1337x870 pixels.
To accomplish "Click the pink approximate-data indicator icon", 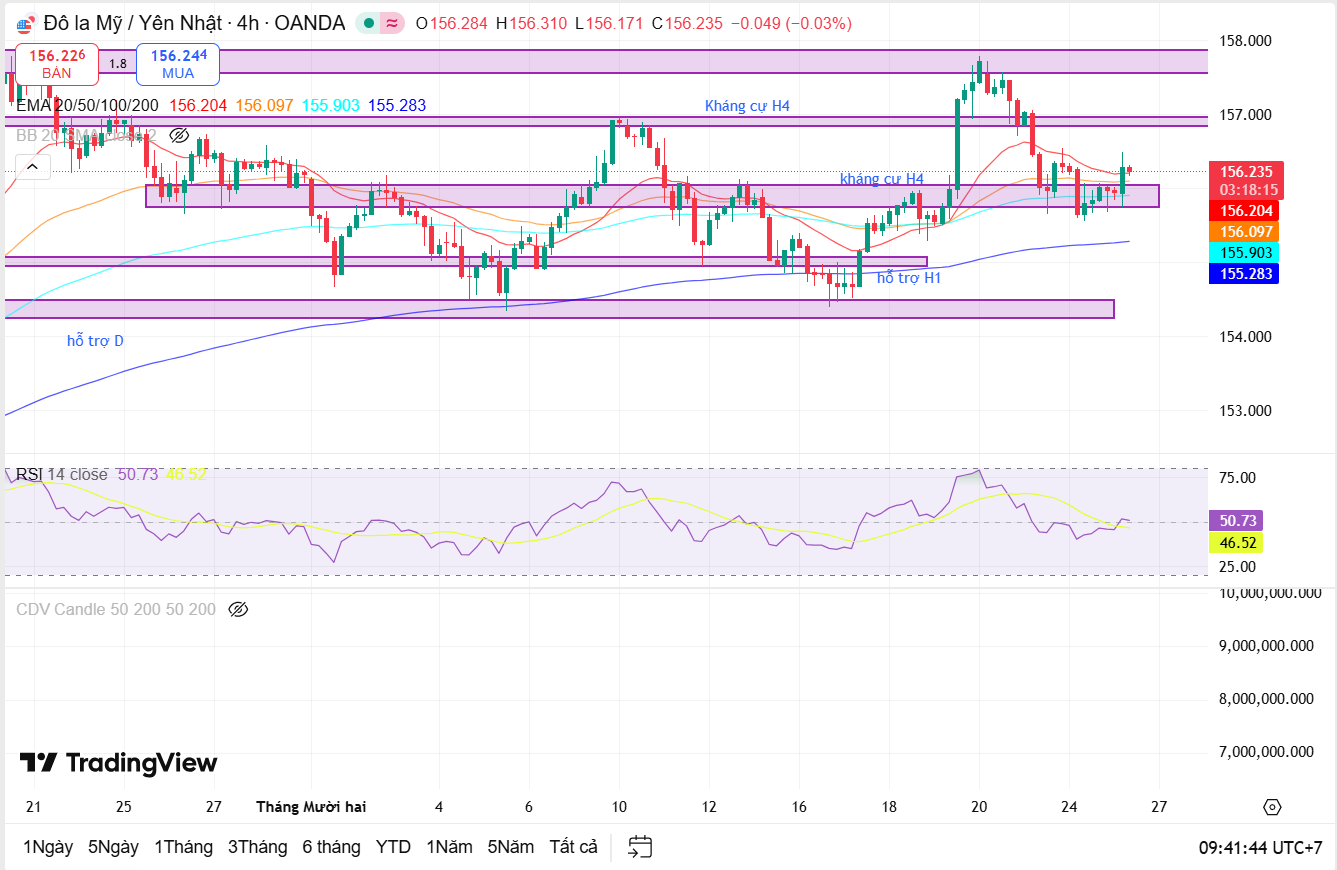I will click(x=393, y=23).
